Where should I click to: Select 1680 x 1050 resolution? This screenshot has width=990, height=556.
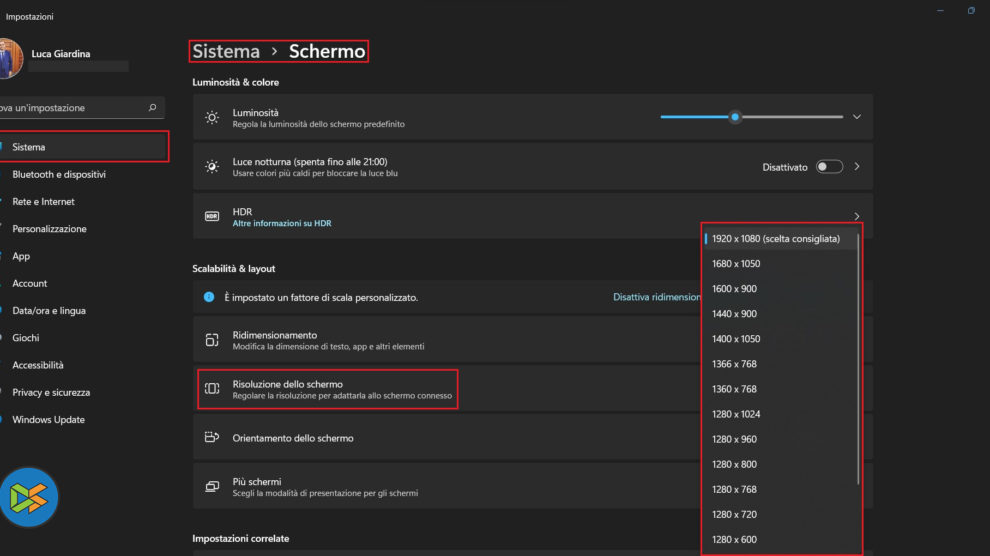pyautogui.click(x=736, y=264)
